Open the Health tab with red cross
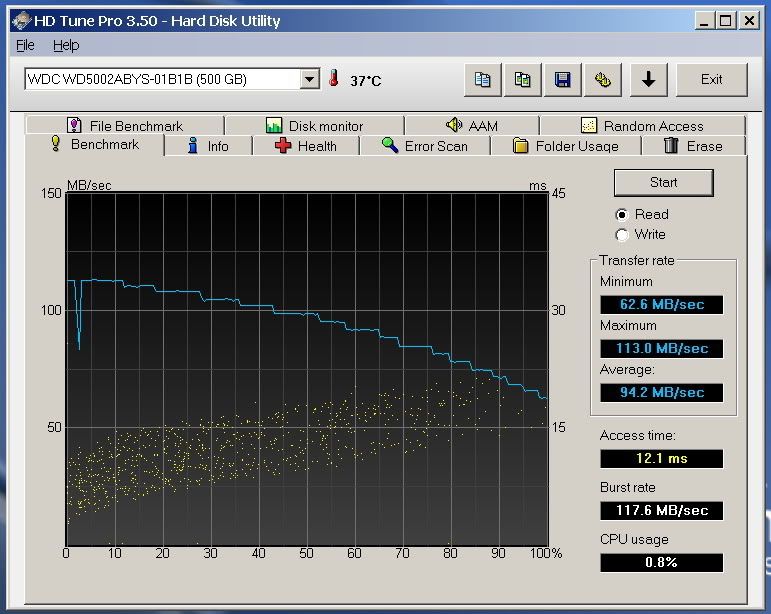Screen dimensions: 771x614 click(x=306, y=146)
